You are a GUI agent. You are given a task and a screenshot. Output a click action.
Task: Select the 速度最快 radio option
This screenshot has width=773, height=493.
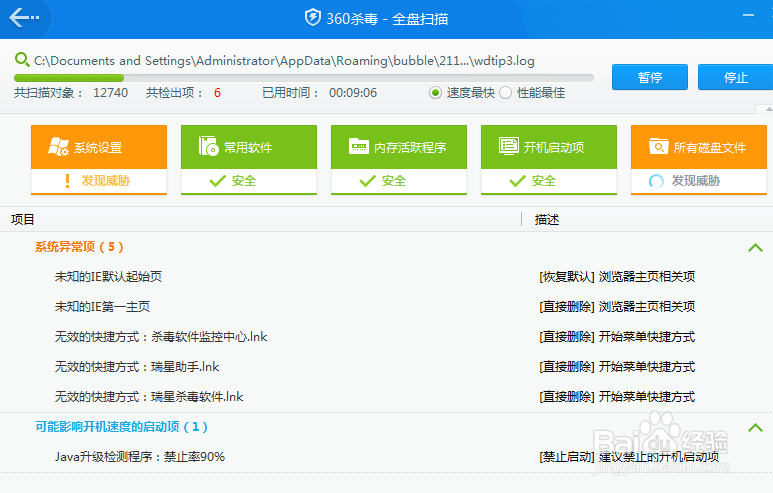[x=435, y=93]
